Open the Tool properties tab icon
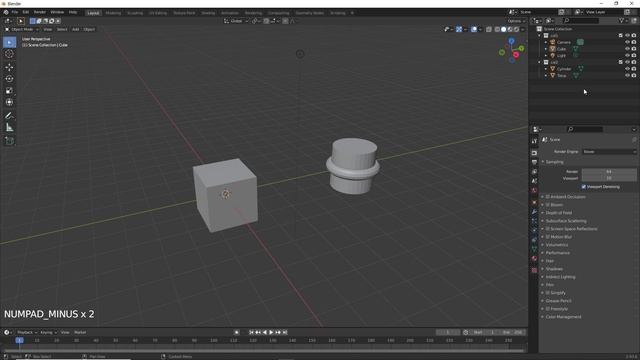 [x=534, y=141]
